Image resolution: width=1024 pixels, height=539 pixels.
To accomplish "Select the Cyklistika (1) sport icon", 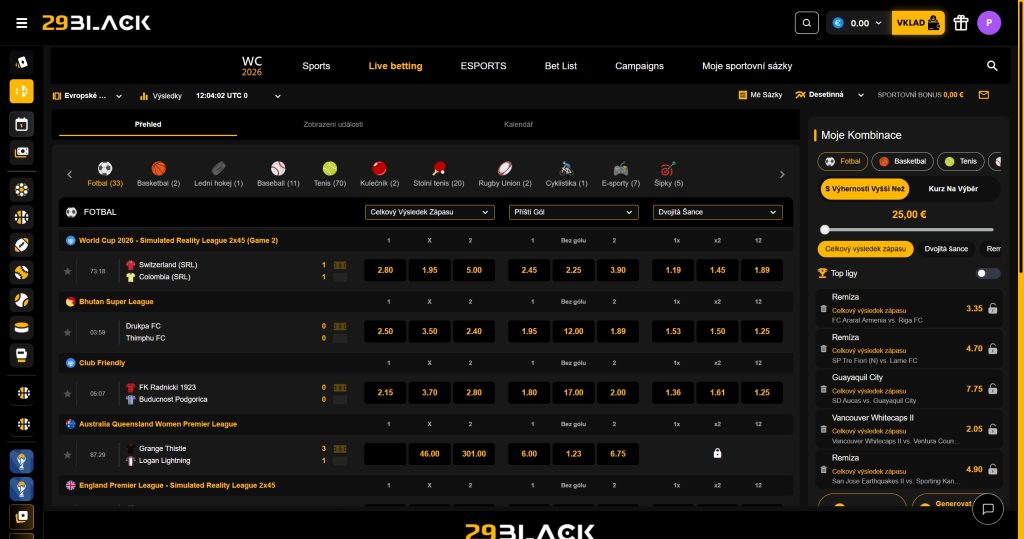I will click(x=566, y=174).
